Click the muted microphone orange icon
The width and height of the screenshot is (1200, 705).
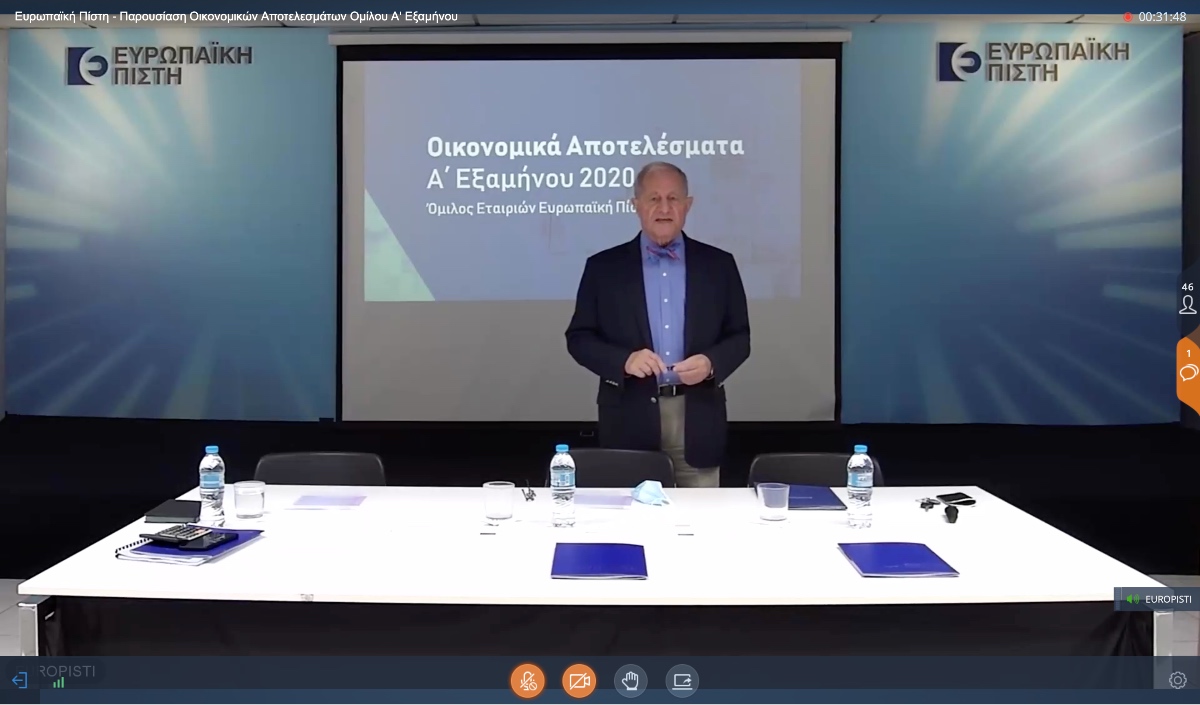click(528, 681)
